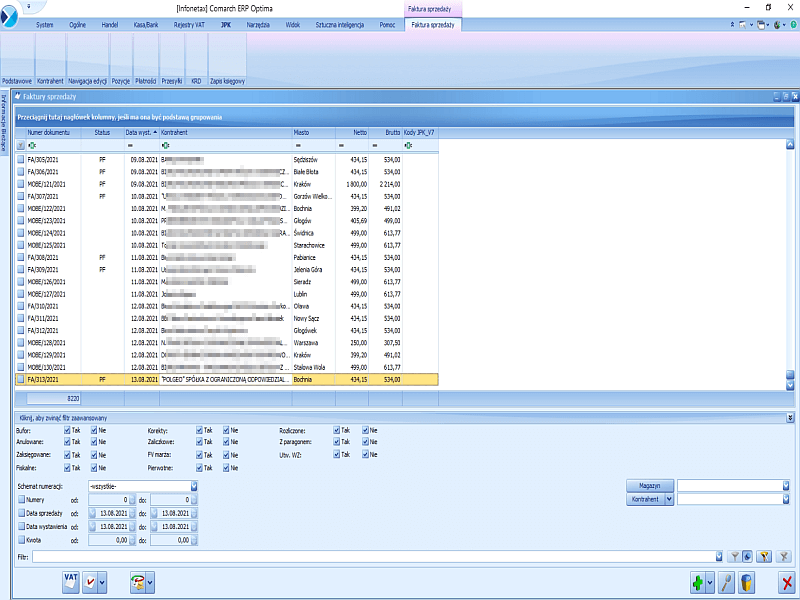Click the Faktury sprzedaży window title icon
Image resolution: width=800 pixels, height=600 pixels.
pos(18,96)
